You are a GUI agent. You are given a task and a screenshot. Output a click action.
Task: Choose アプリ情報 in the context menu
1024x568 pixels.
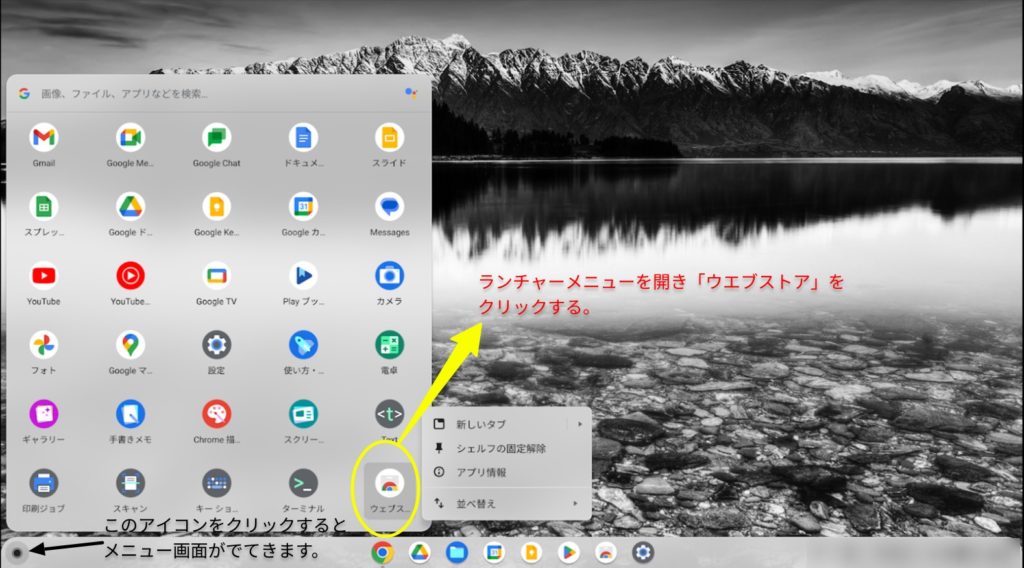coord(481,472)
